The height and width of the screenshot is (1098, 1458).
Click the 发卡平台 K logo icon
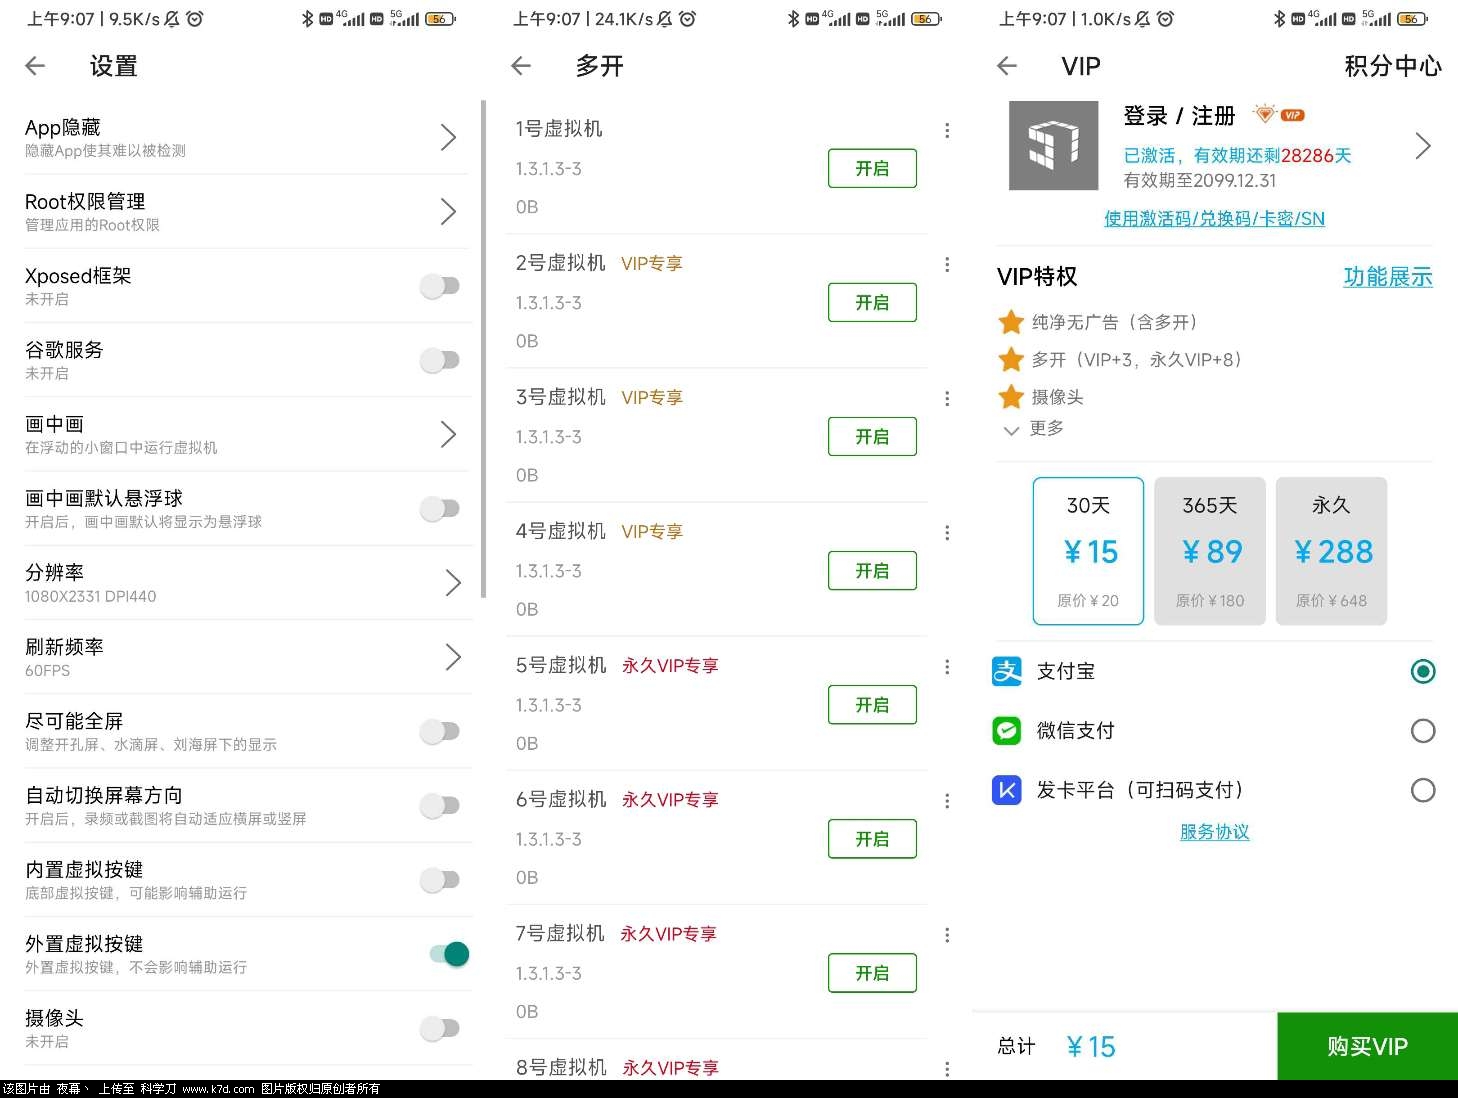click(1007, 790)
